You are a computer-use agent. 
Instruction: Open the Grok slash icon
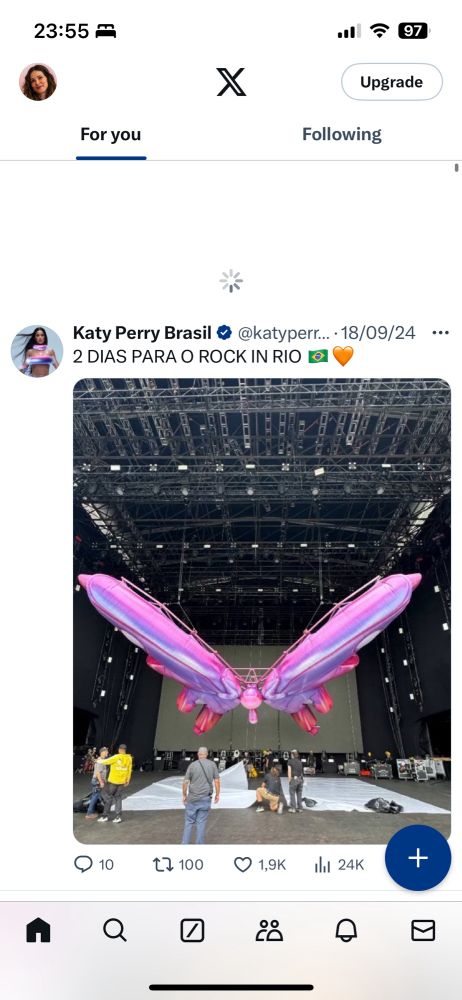[x=192, y=930]
